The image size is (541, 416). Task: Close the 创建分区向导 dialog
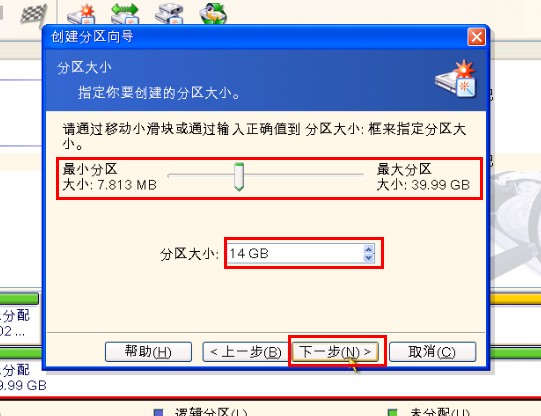coord(476,37)
